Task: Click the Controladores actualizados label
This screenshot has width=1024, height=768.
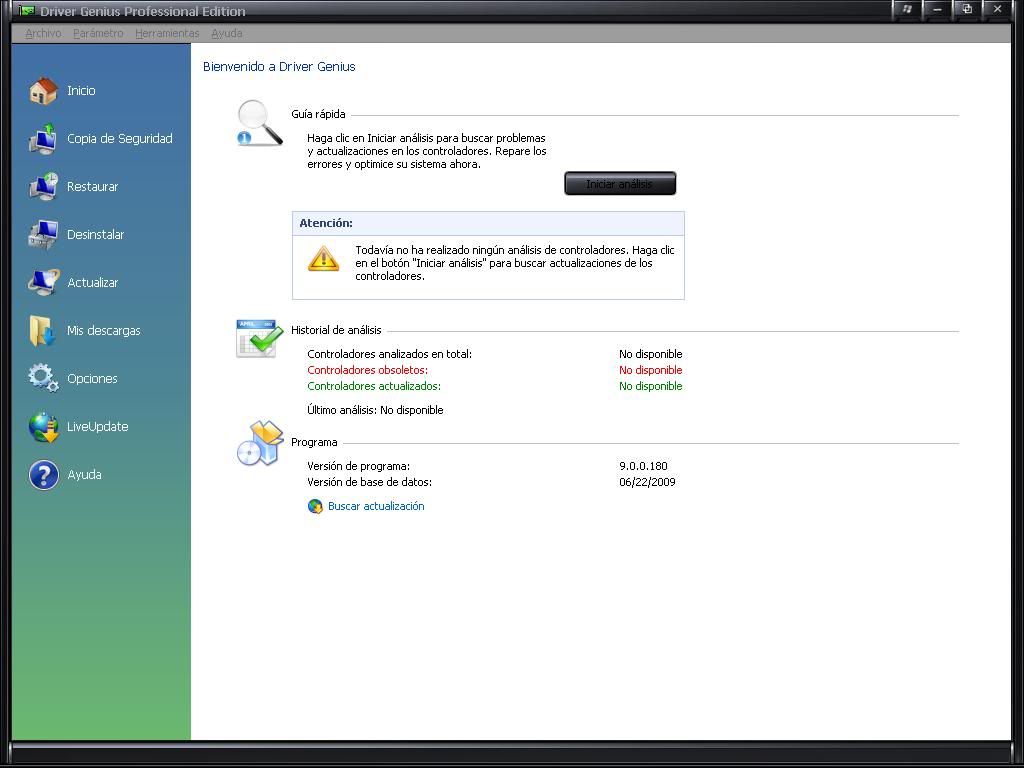Action: 374,386
